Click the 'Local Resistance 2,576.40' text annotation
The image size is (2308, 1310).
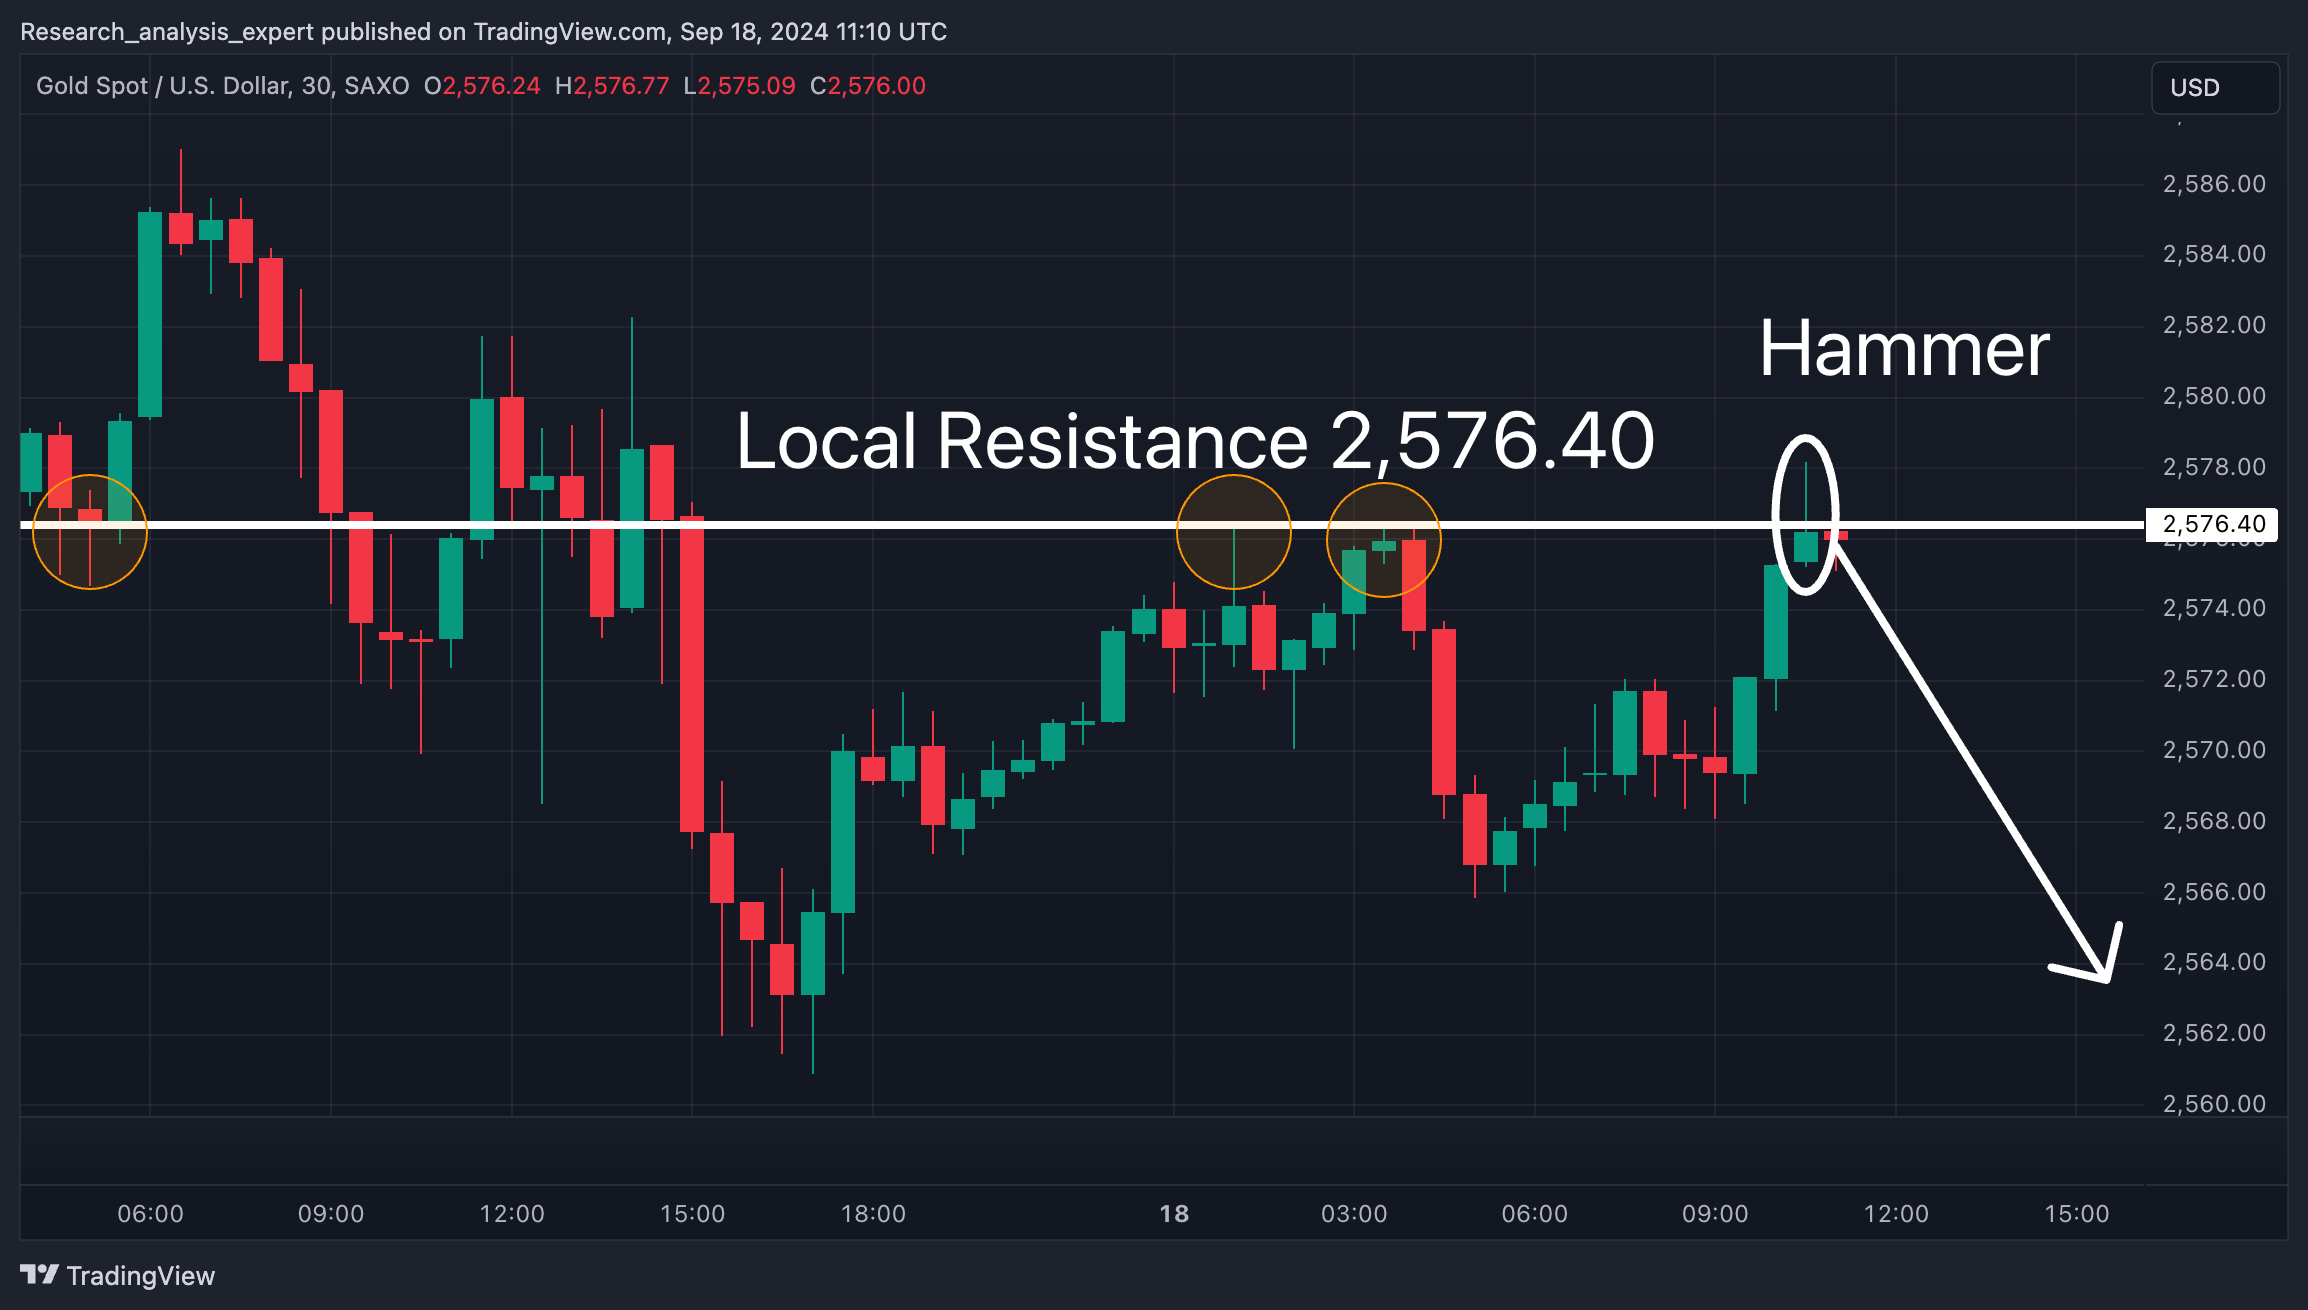pos(1195,440)
